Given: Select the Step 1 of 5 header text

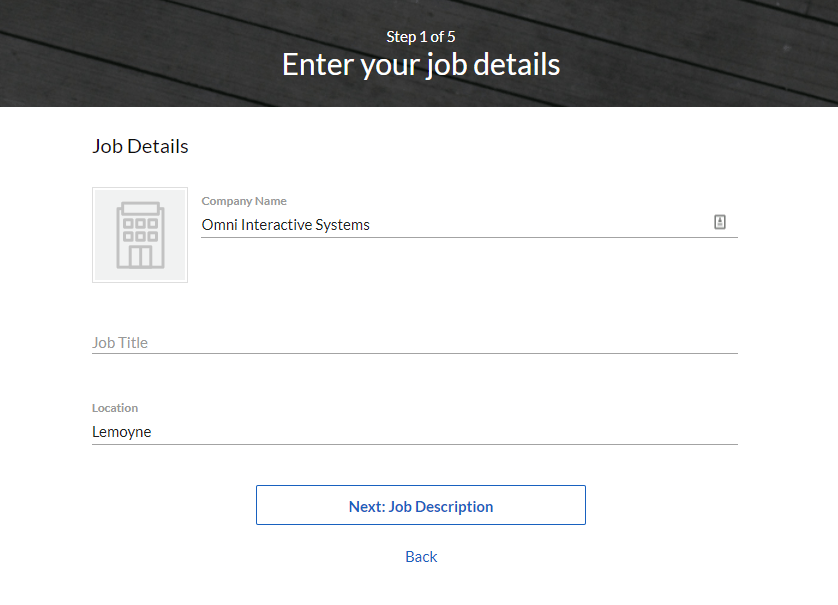Looking at the screenshot, I should pos(420,36).
